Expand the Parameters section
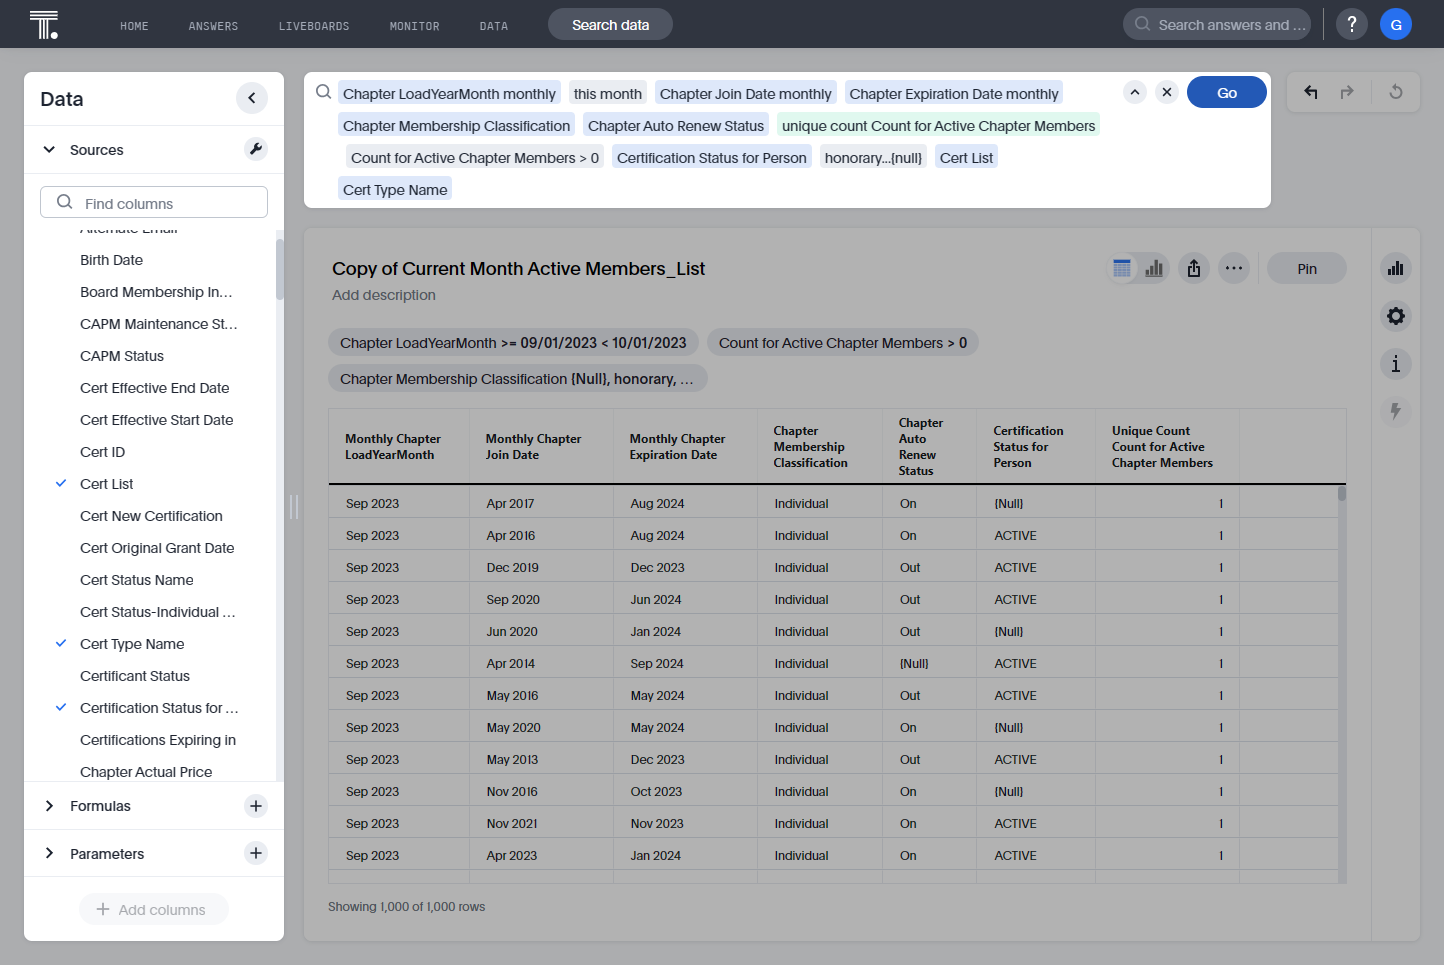The height and width of the screenshot is (965, 1444). pos(49,854)
